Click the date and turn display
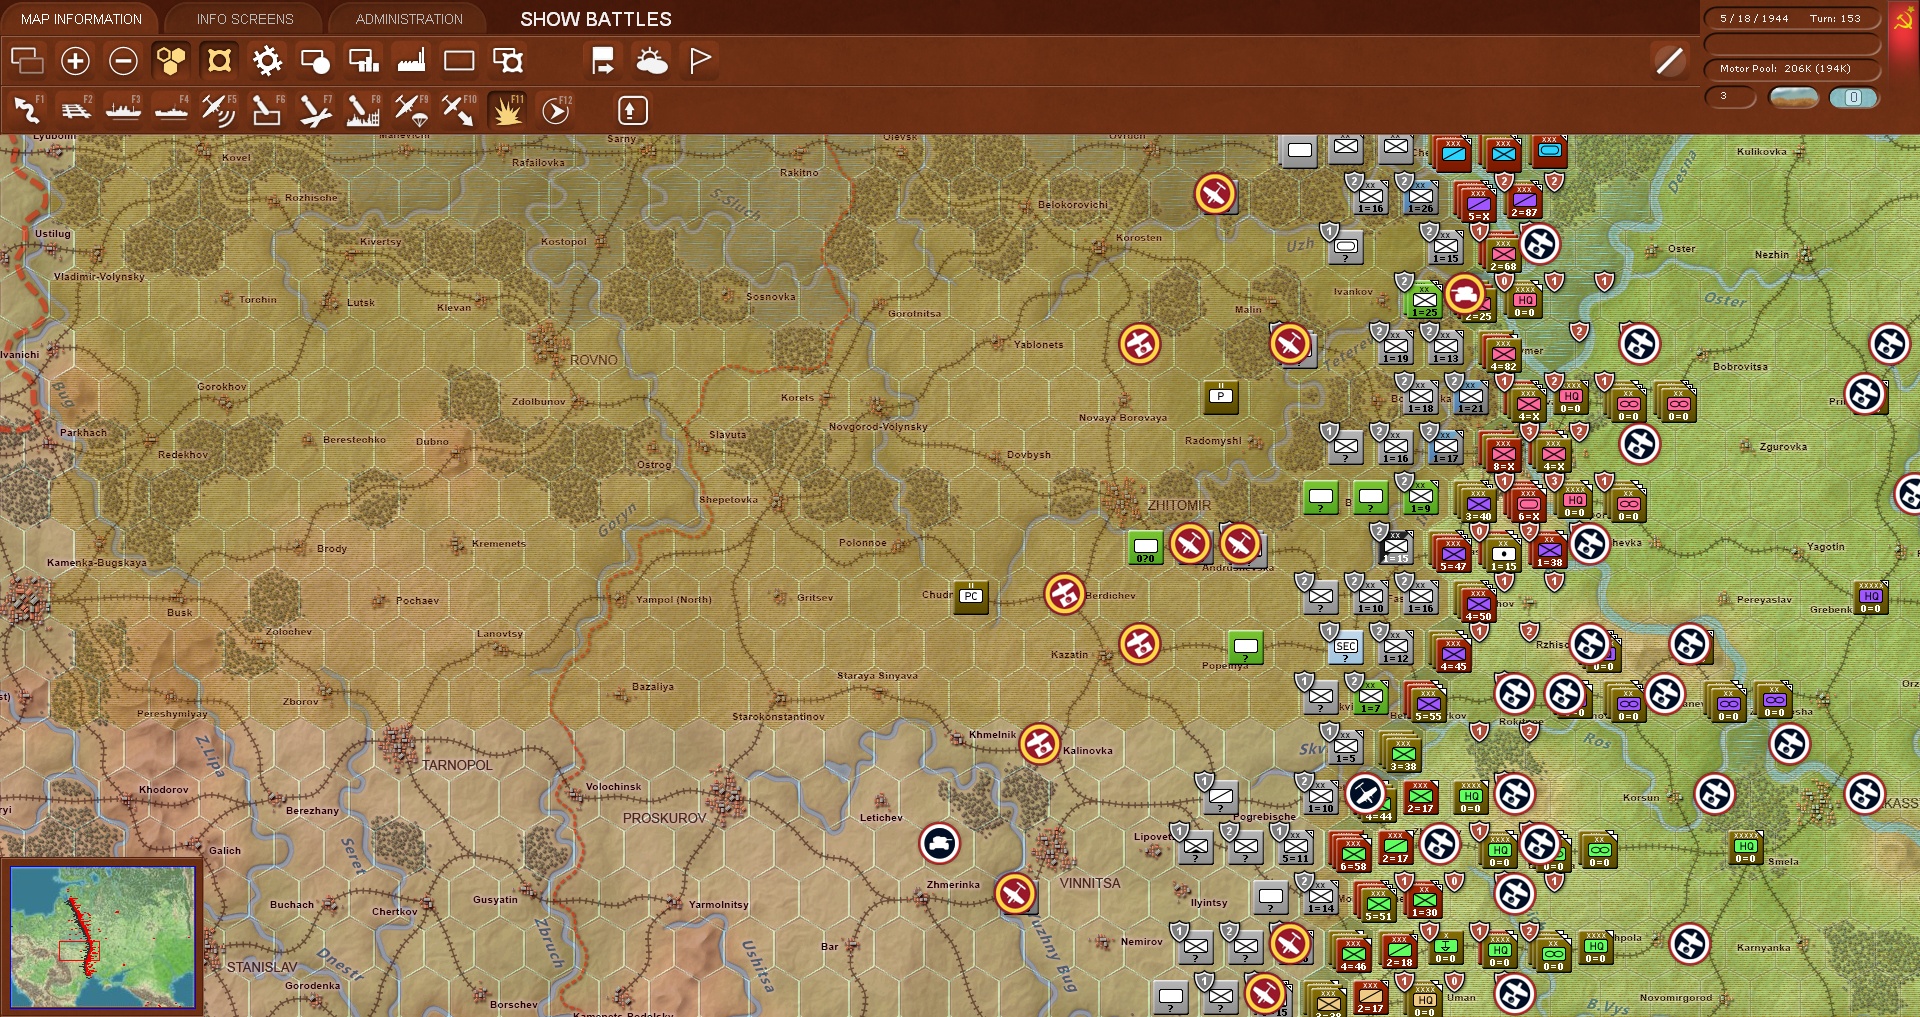Image resolution: width=1920 pixels, height=1017 pixels. 1790,18
